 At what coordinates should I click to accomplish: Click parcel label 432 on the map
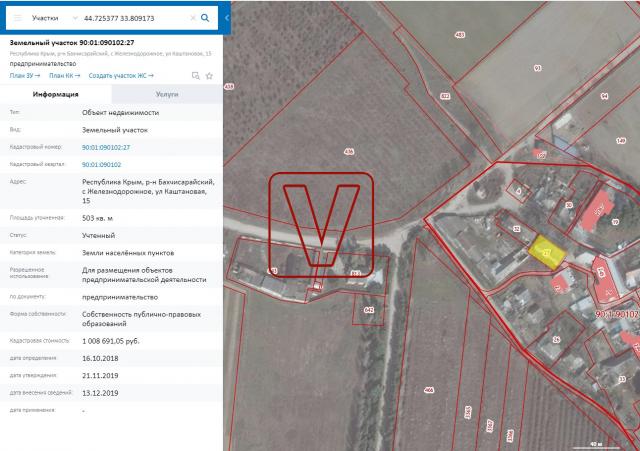tap(445, 96)
